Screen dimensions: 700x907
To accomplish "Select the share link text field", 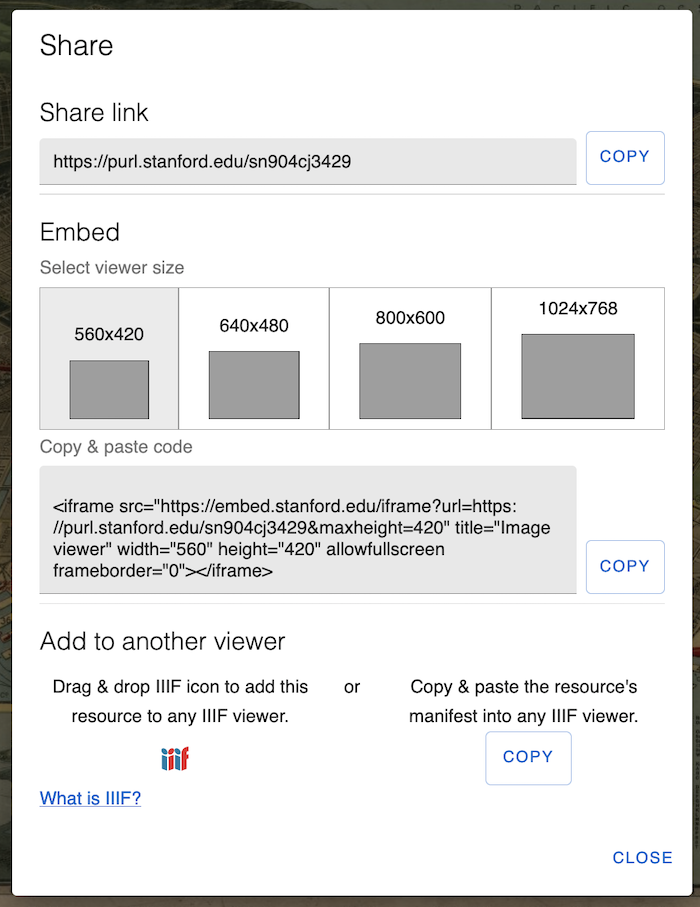I will (307, 161).
